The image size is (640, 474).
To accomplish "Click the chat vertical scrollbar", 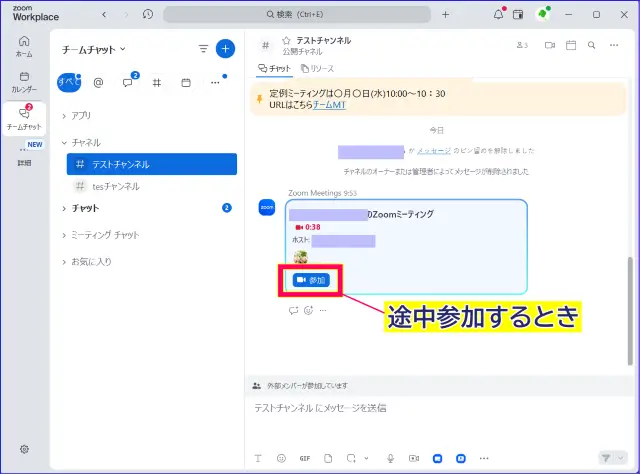I will click(x=630, y=310).
